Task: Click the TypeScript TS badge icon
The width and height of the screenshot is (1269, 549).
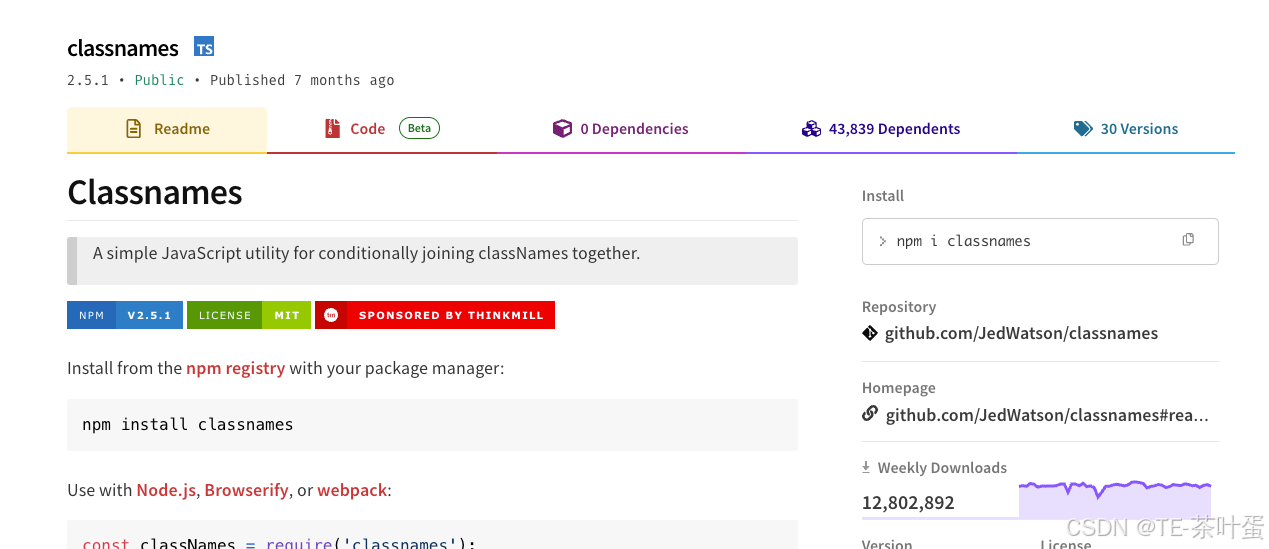Action: 204,47
